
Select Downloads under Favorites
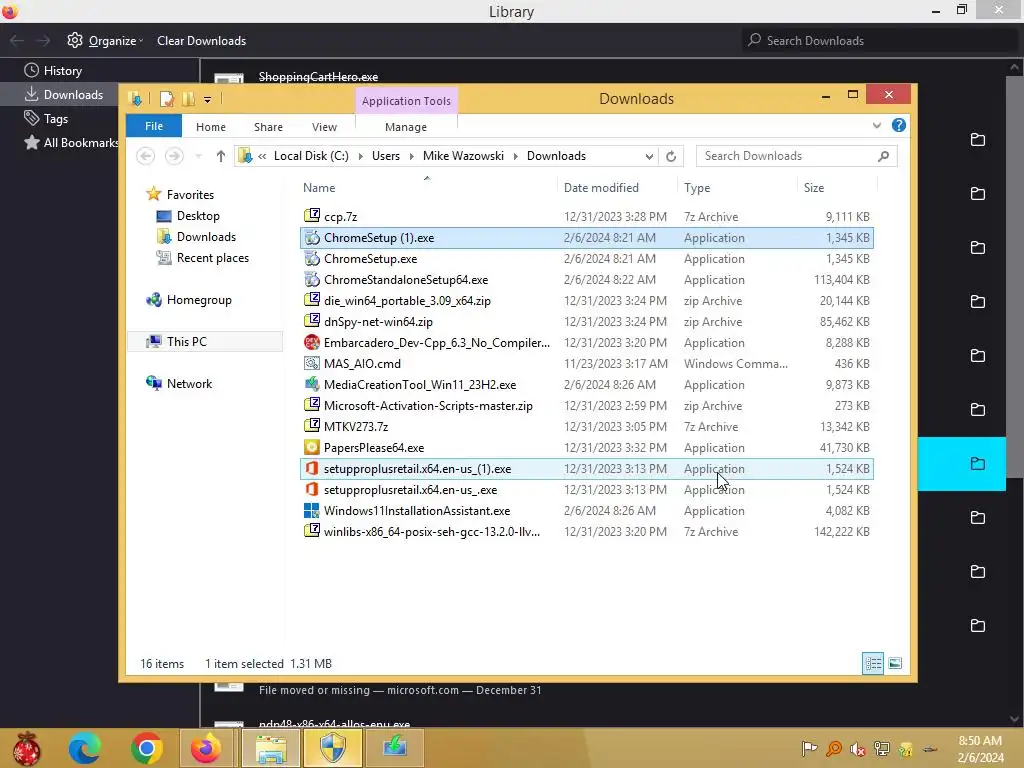pos(206,236)
